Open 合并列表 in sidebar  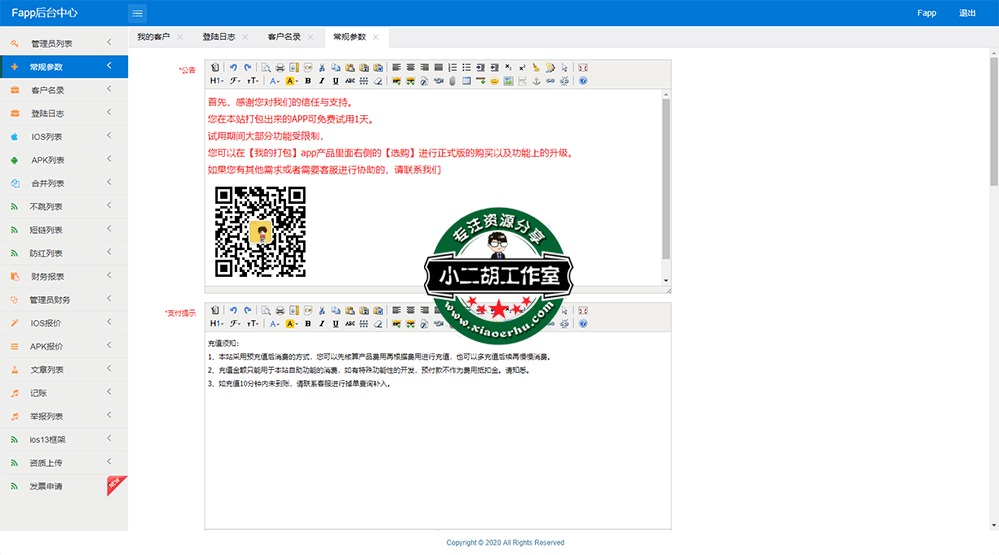[x=64, y=183]
